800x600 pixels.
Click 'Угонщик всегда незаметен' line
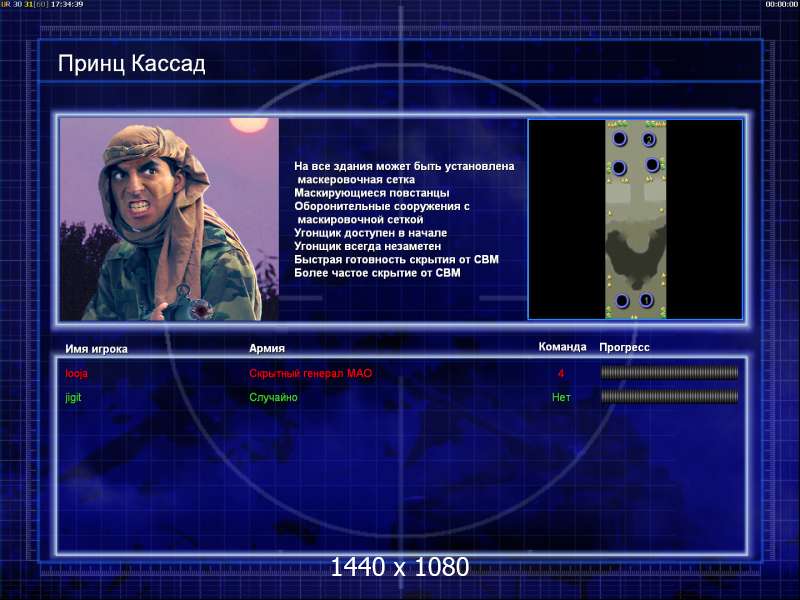coord(367,246)
